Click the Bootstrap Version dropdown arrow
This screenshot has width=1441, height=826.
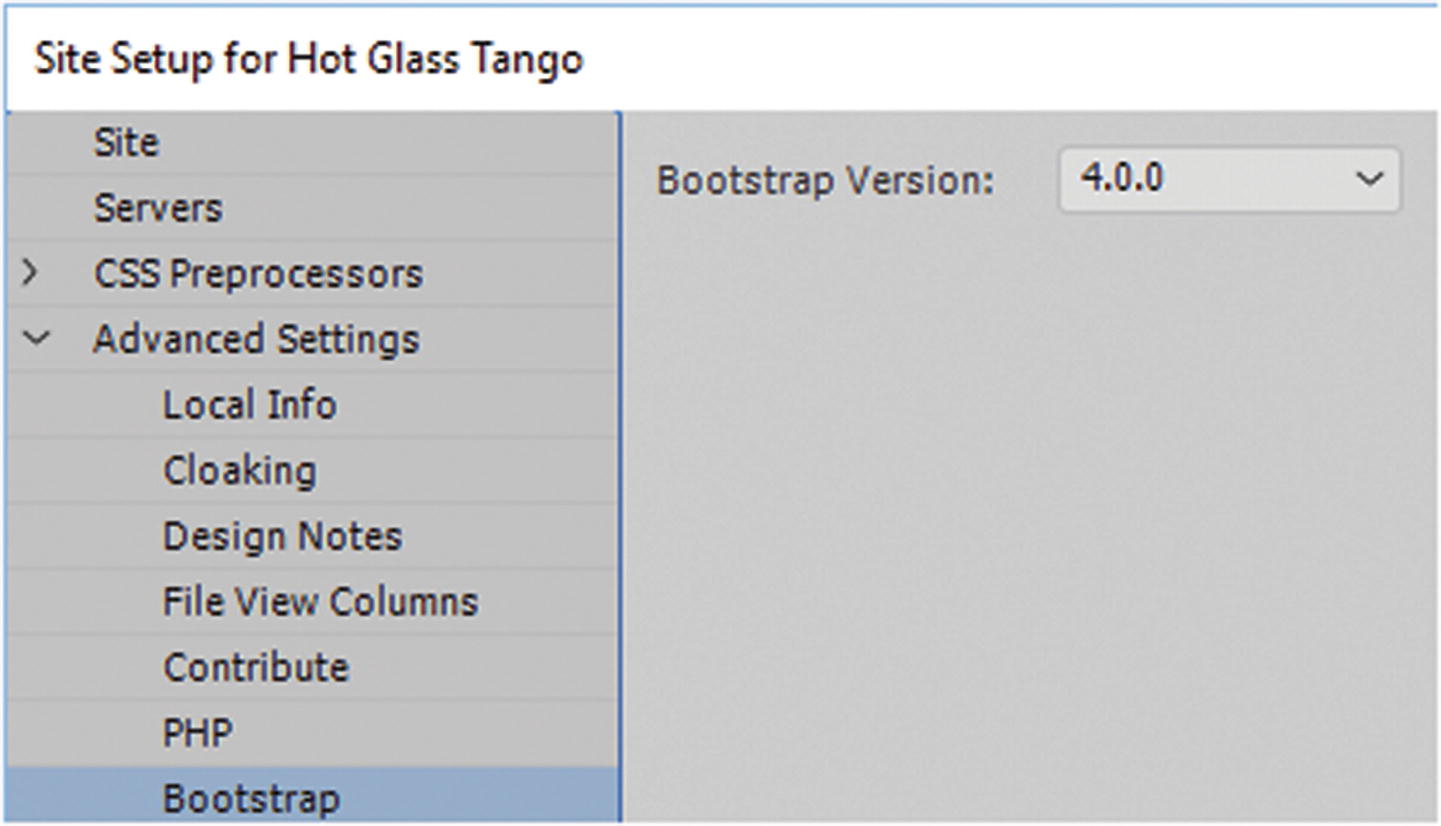[1369, 180]
